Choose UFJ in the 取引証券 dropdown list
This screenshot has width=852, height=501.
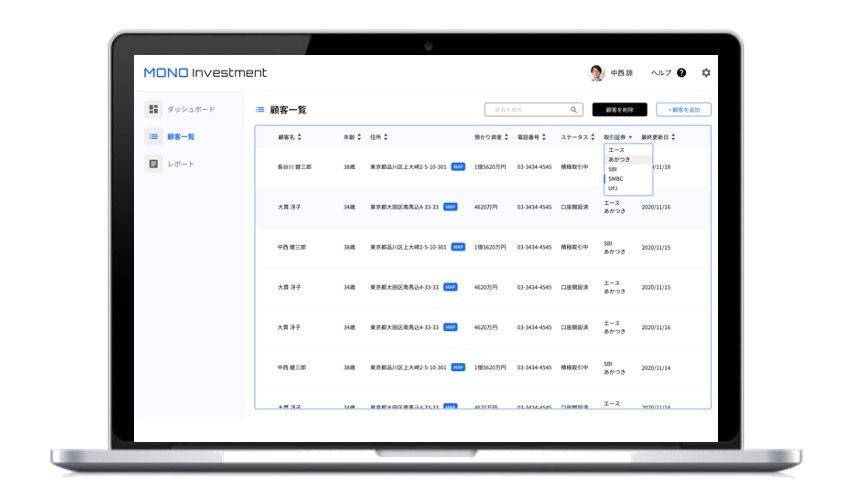pyautogui.click(x=628, y=189)
